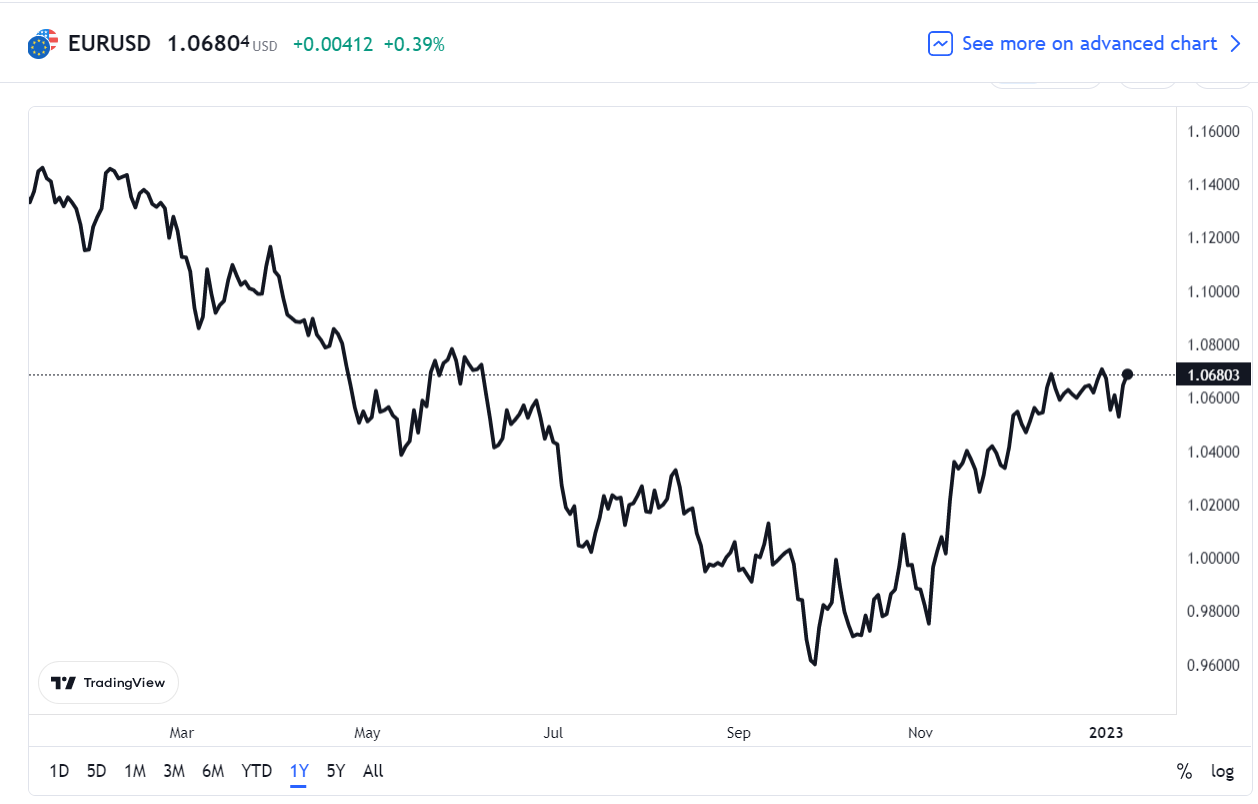Click the EURUSD symbol name

[109, 44]
